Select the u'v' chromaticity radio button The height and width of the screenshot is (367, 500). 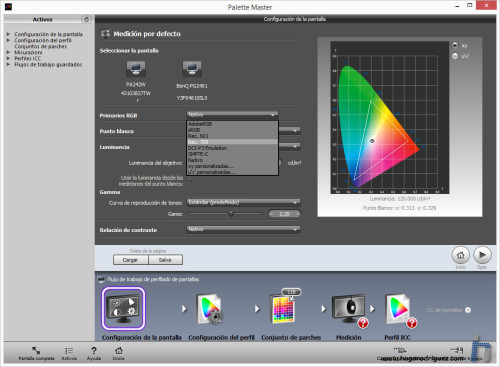(x=455, y=56)
